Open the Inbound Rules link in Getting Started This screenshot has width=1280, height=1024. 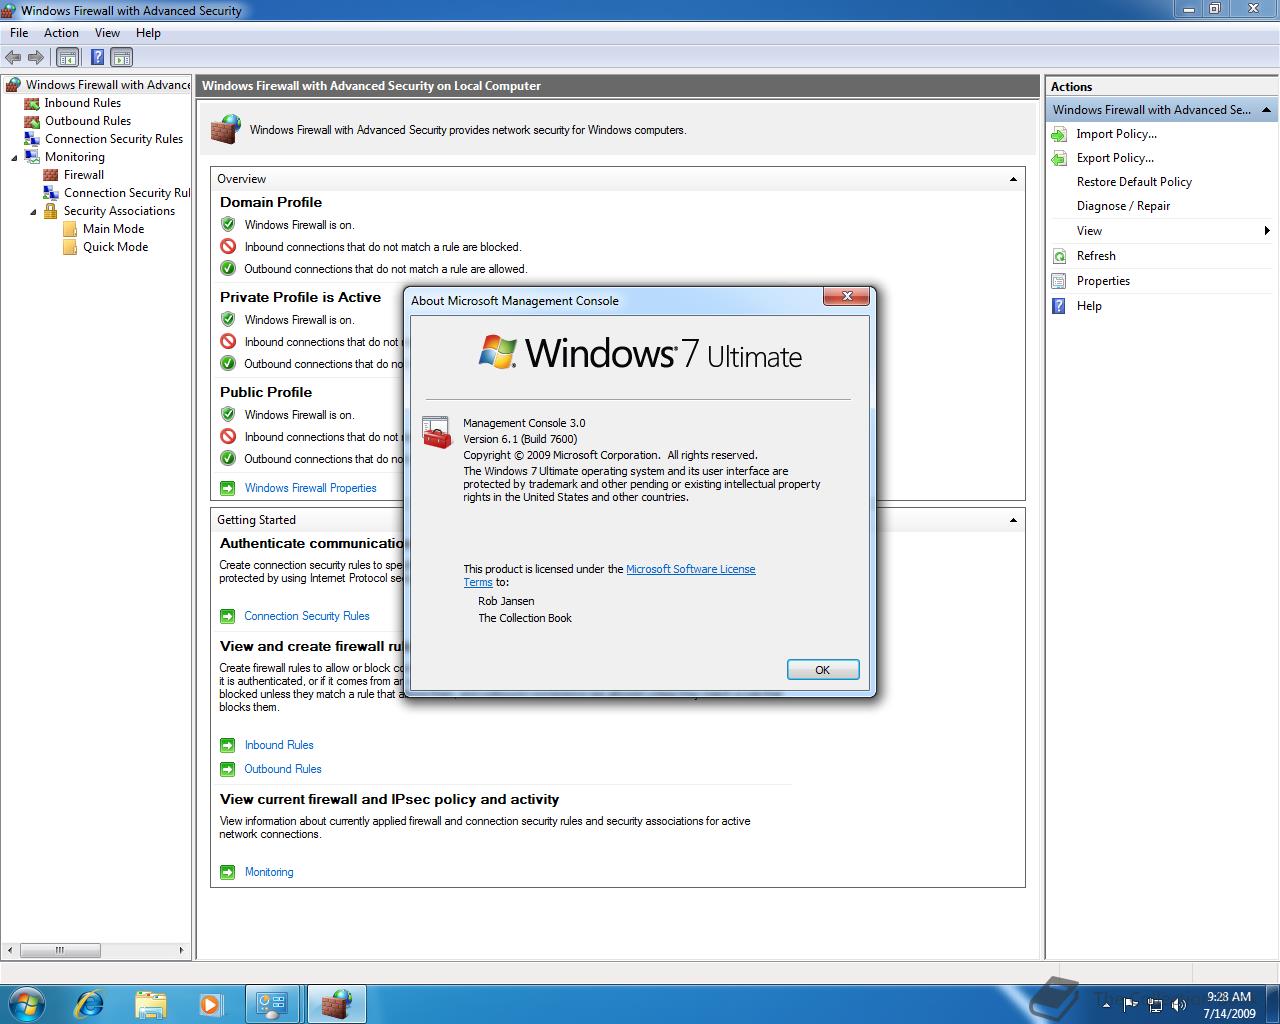(x=279, y=745)
